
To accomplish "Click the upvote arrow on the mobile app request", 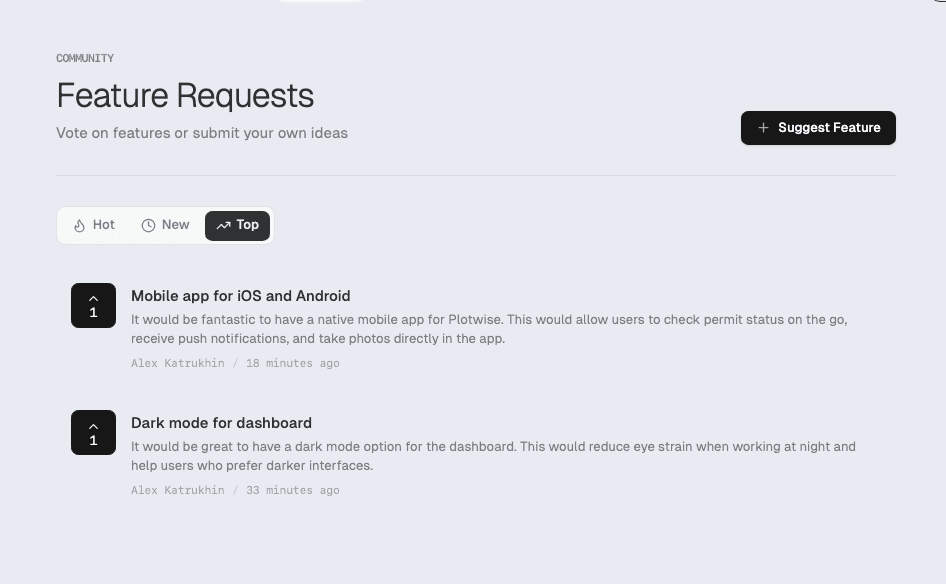I will [93, 298].
